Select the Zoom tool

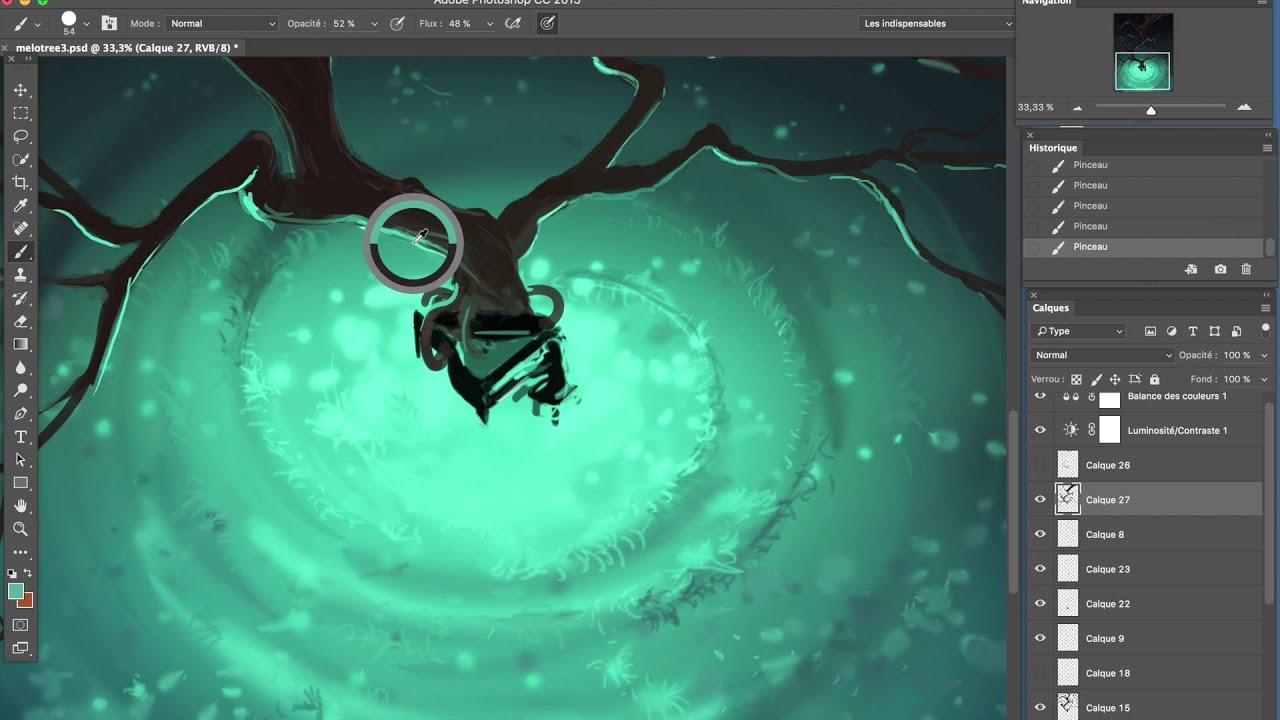point(20,529)
